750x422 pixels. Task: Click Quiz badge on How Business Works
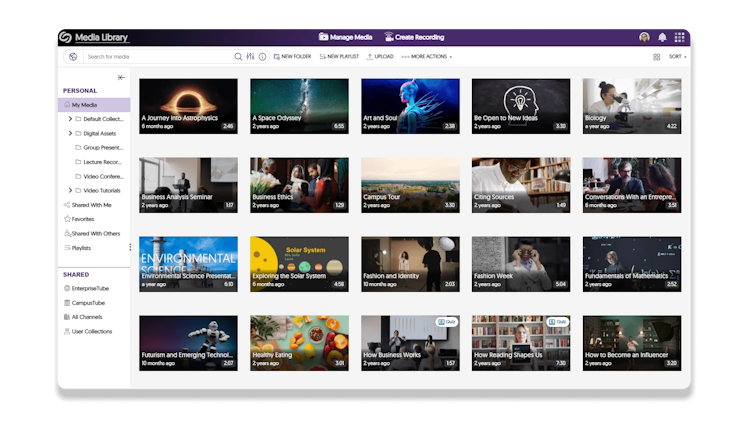(x=447, y=322)
